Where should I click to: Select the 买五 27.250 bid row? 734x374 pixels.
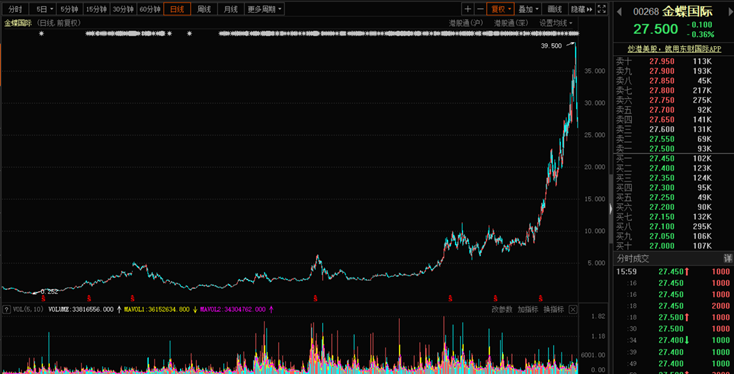(x=674, y=198)
